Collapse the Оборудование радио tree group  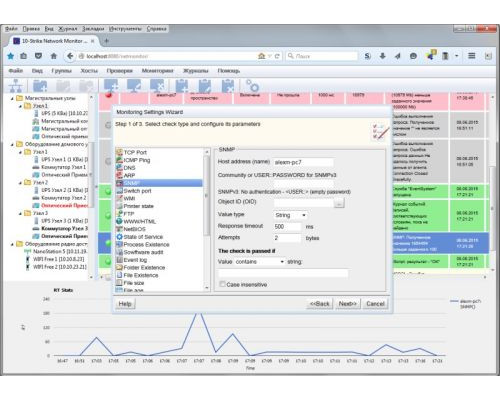12,244
